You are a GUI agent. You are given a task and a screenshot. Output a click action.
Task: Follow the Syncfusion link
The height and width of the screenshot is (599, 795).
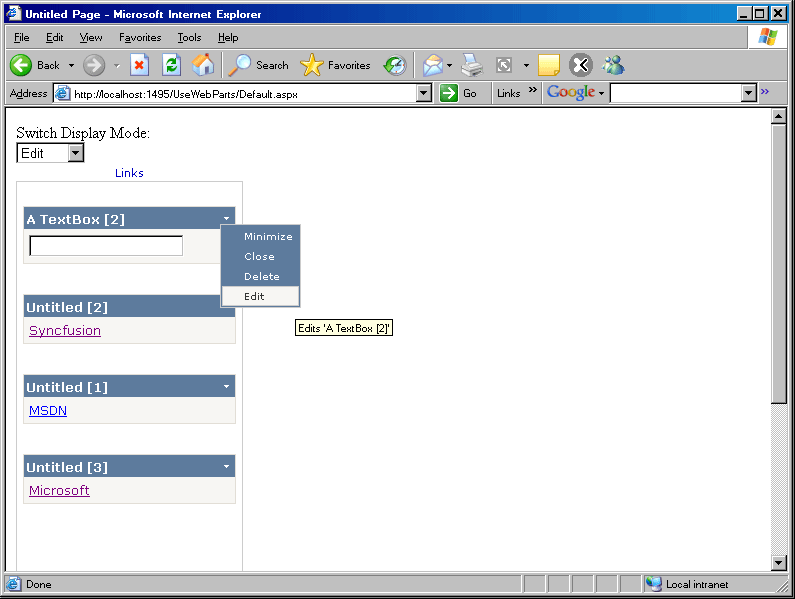tap(65, 331)
